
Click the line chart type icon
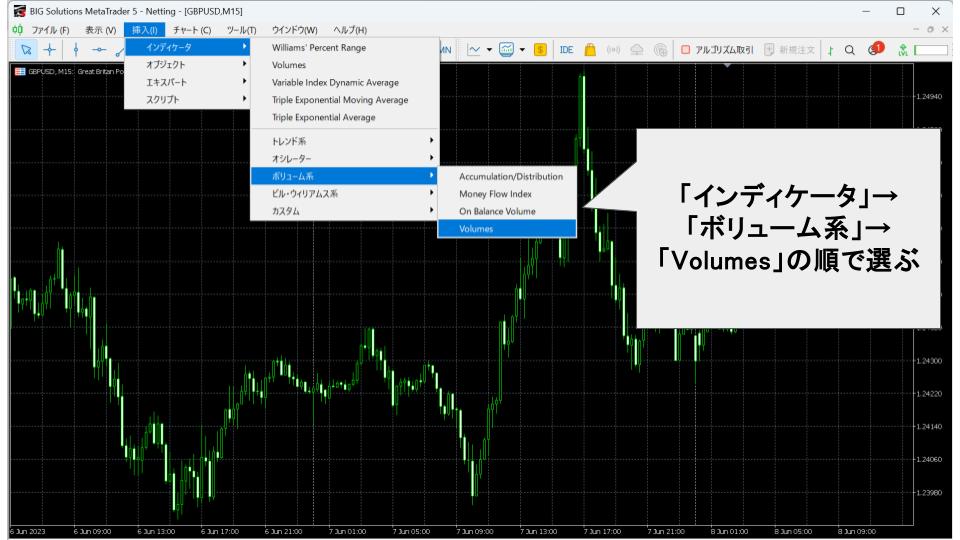coord(474,50)
